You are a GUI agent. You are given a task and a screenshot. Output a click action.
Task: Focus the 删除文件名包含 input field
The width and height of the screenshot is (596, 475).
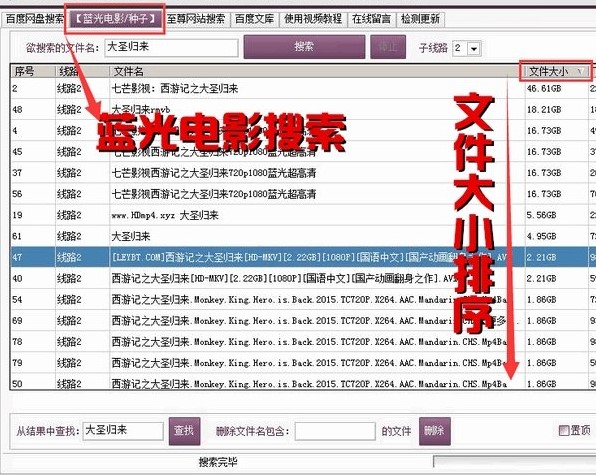point(335,431)
